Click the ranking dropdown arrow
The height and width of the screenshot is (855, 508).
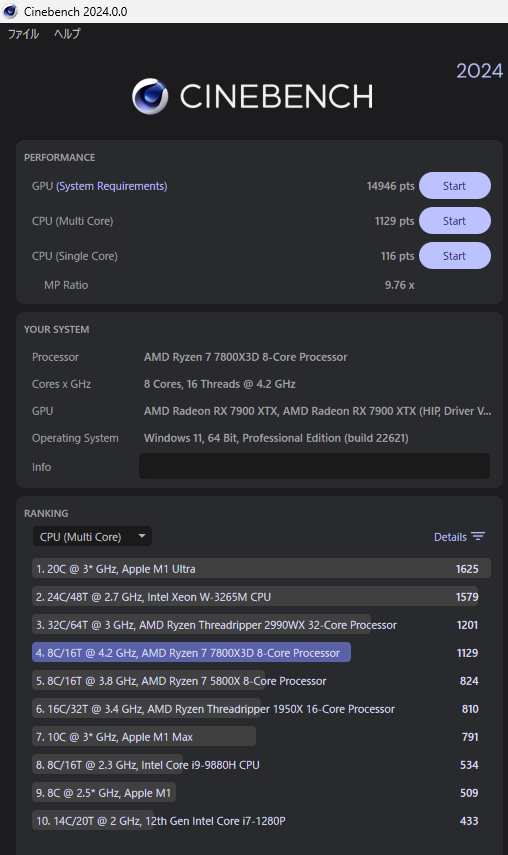(x=142, y=536)
